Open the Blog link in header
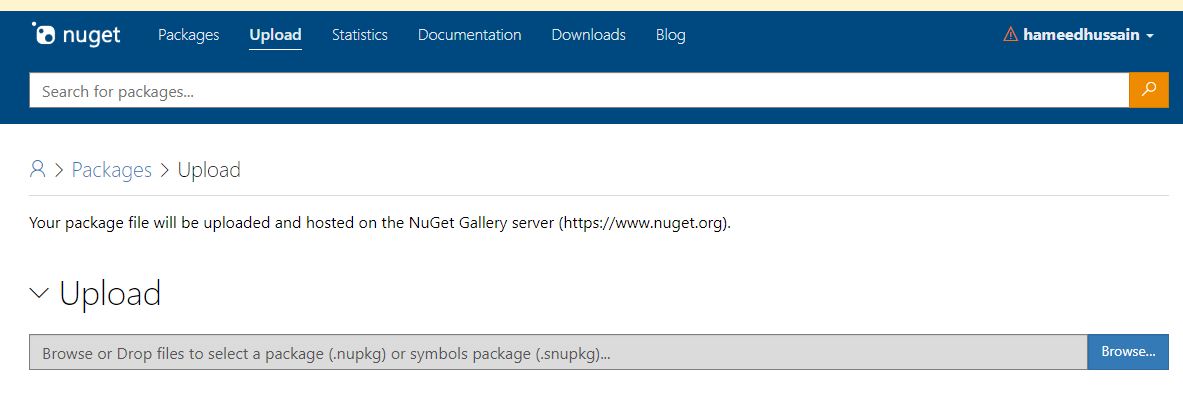The width and height of the screenshot is (1183, 406). pyautogui.click(x=671, y=35)
